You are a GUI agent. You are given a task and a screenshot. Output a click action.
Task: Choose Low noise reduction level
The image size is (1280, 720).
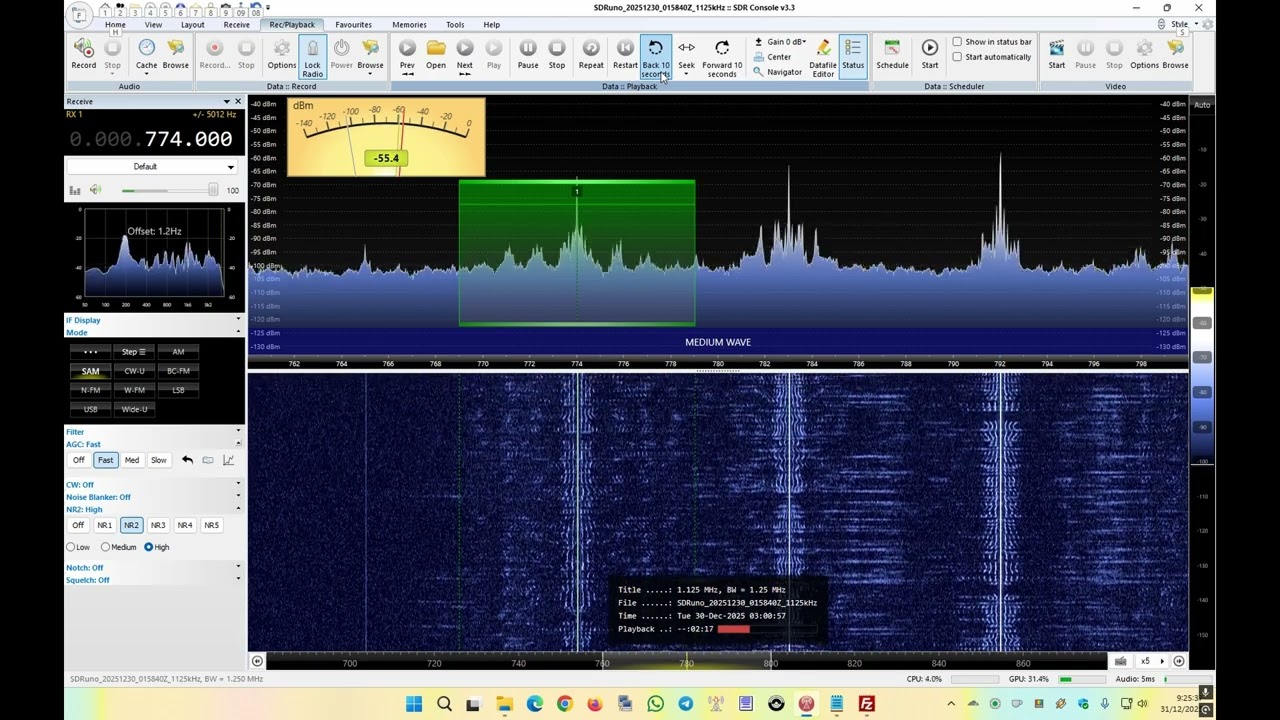[78, 547]
